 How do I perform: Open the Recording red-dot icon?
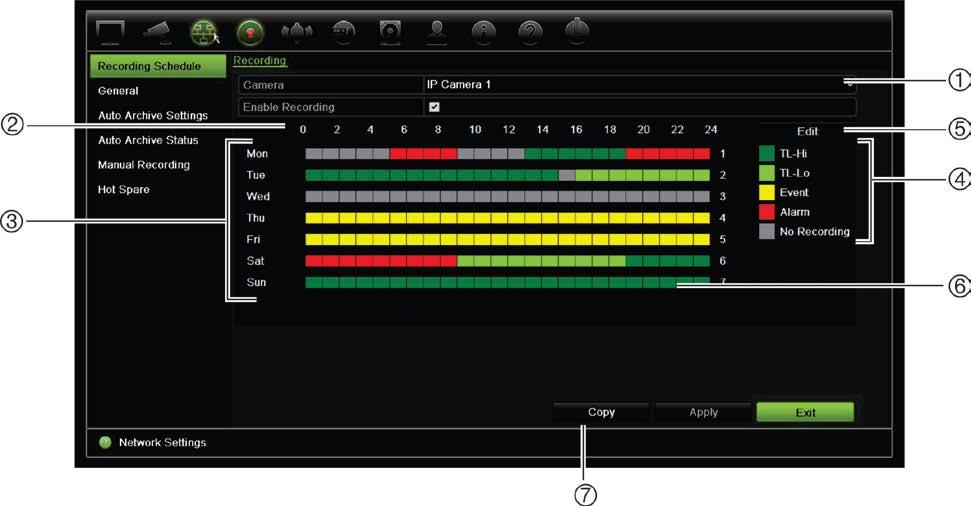(x=250, y=33)
